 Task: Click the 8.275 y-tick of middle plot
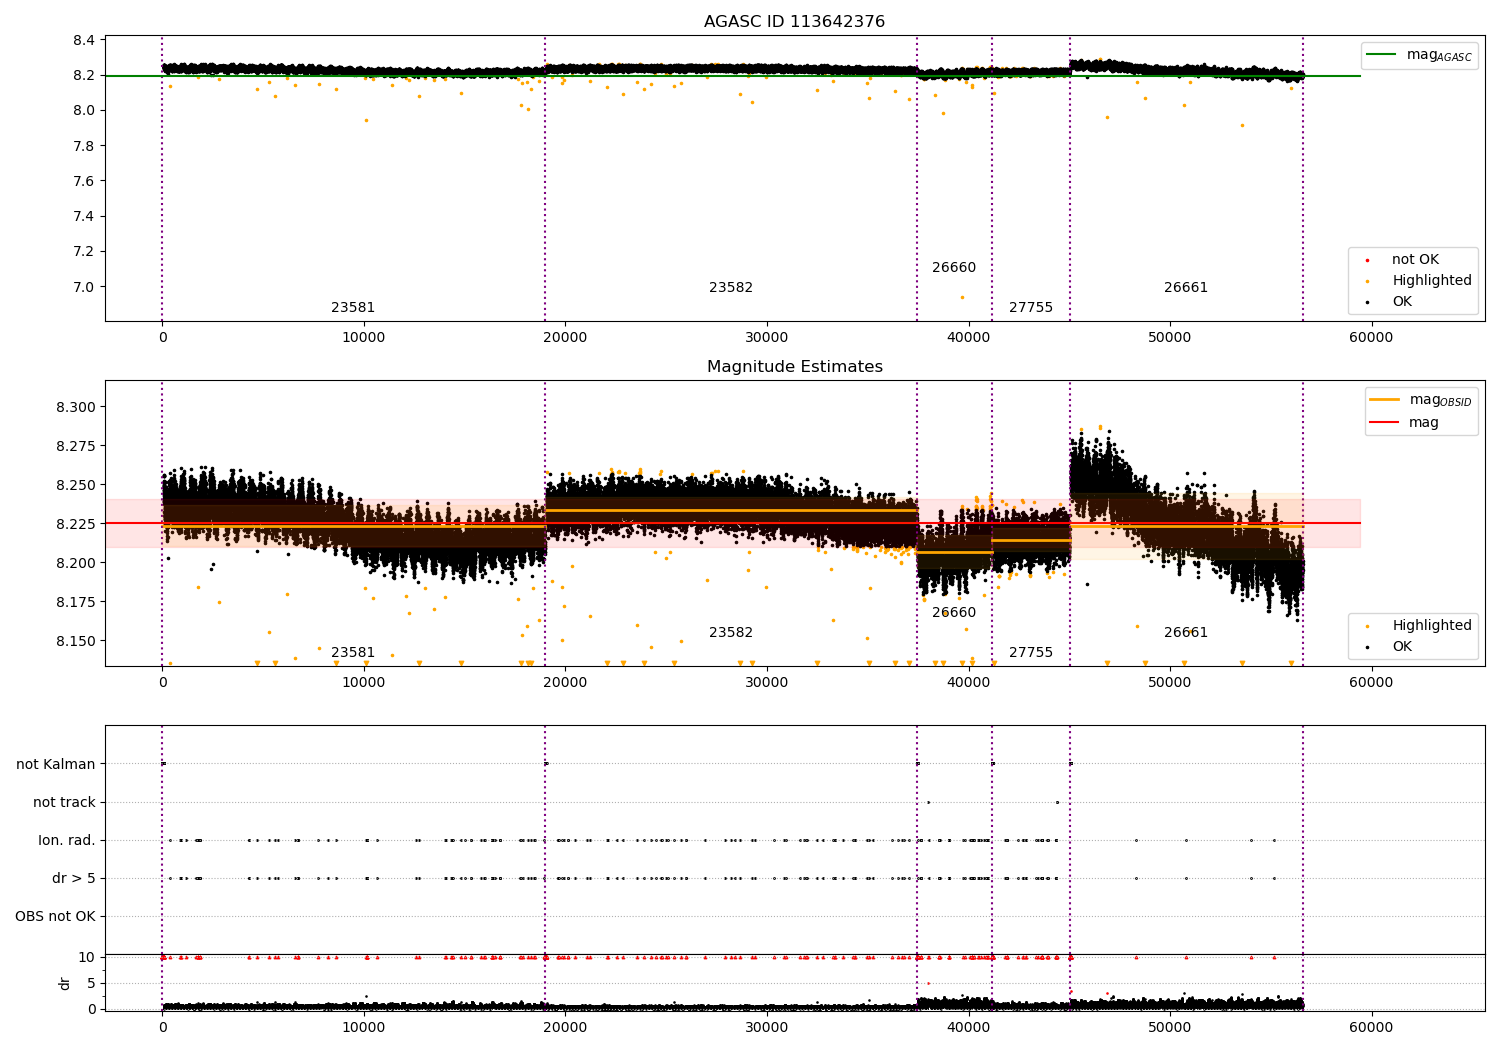click(x=77, y=447)
